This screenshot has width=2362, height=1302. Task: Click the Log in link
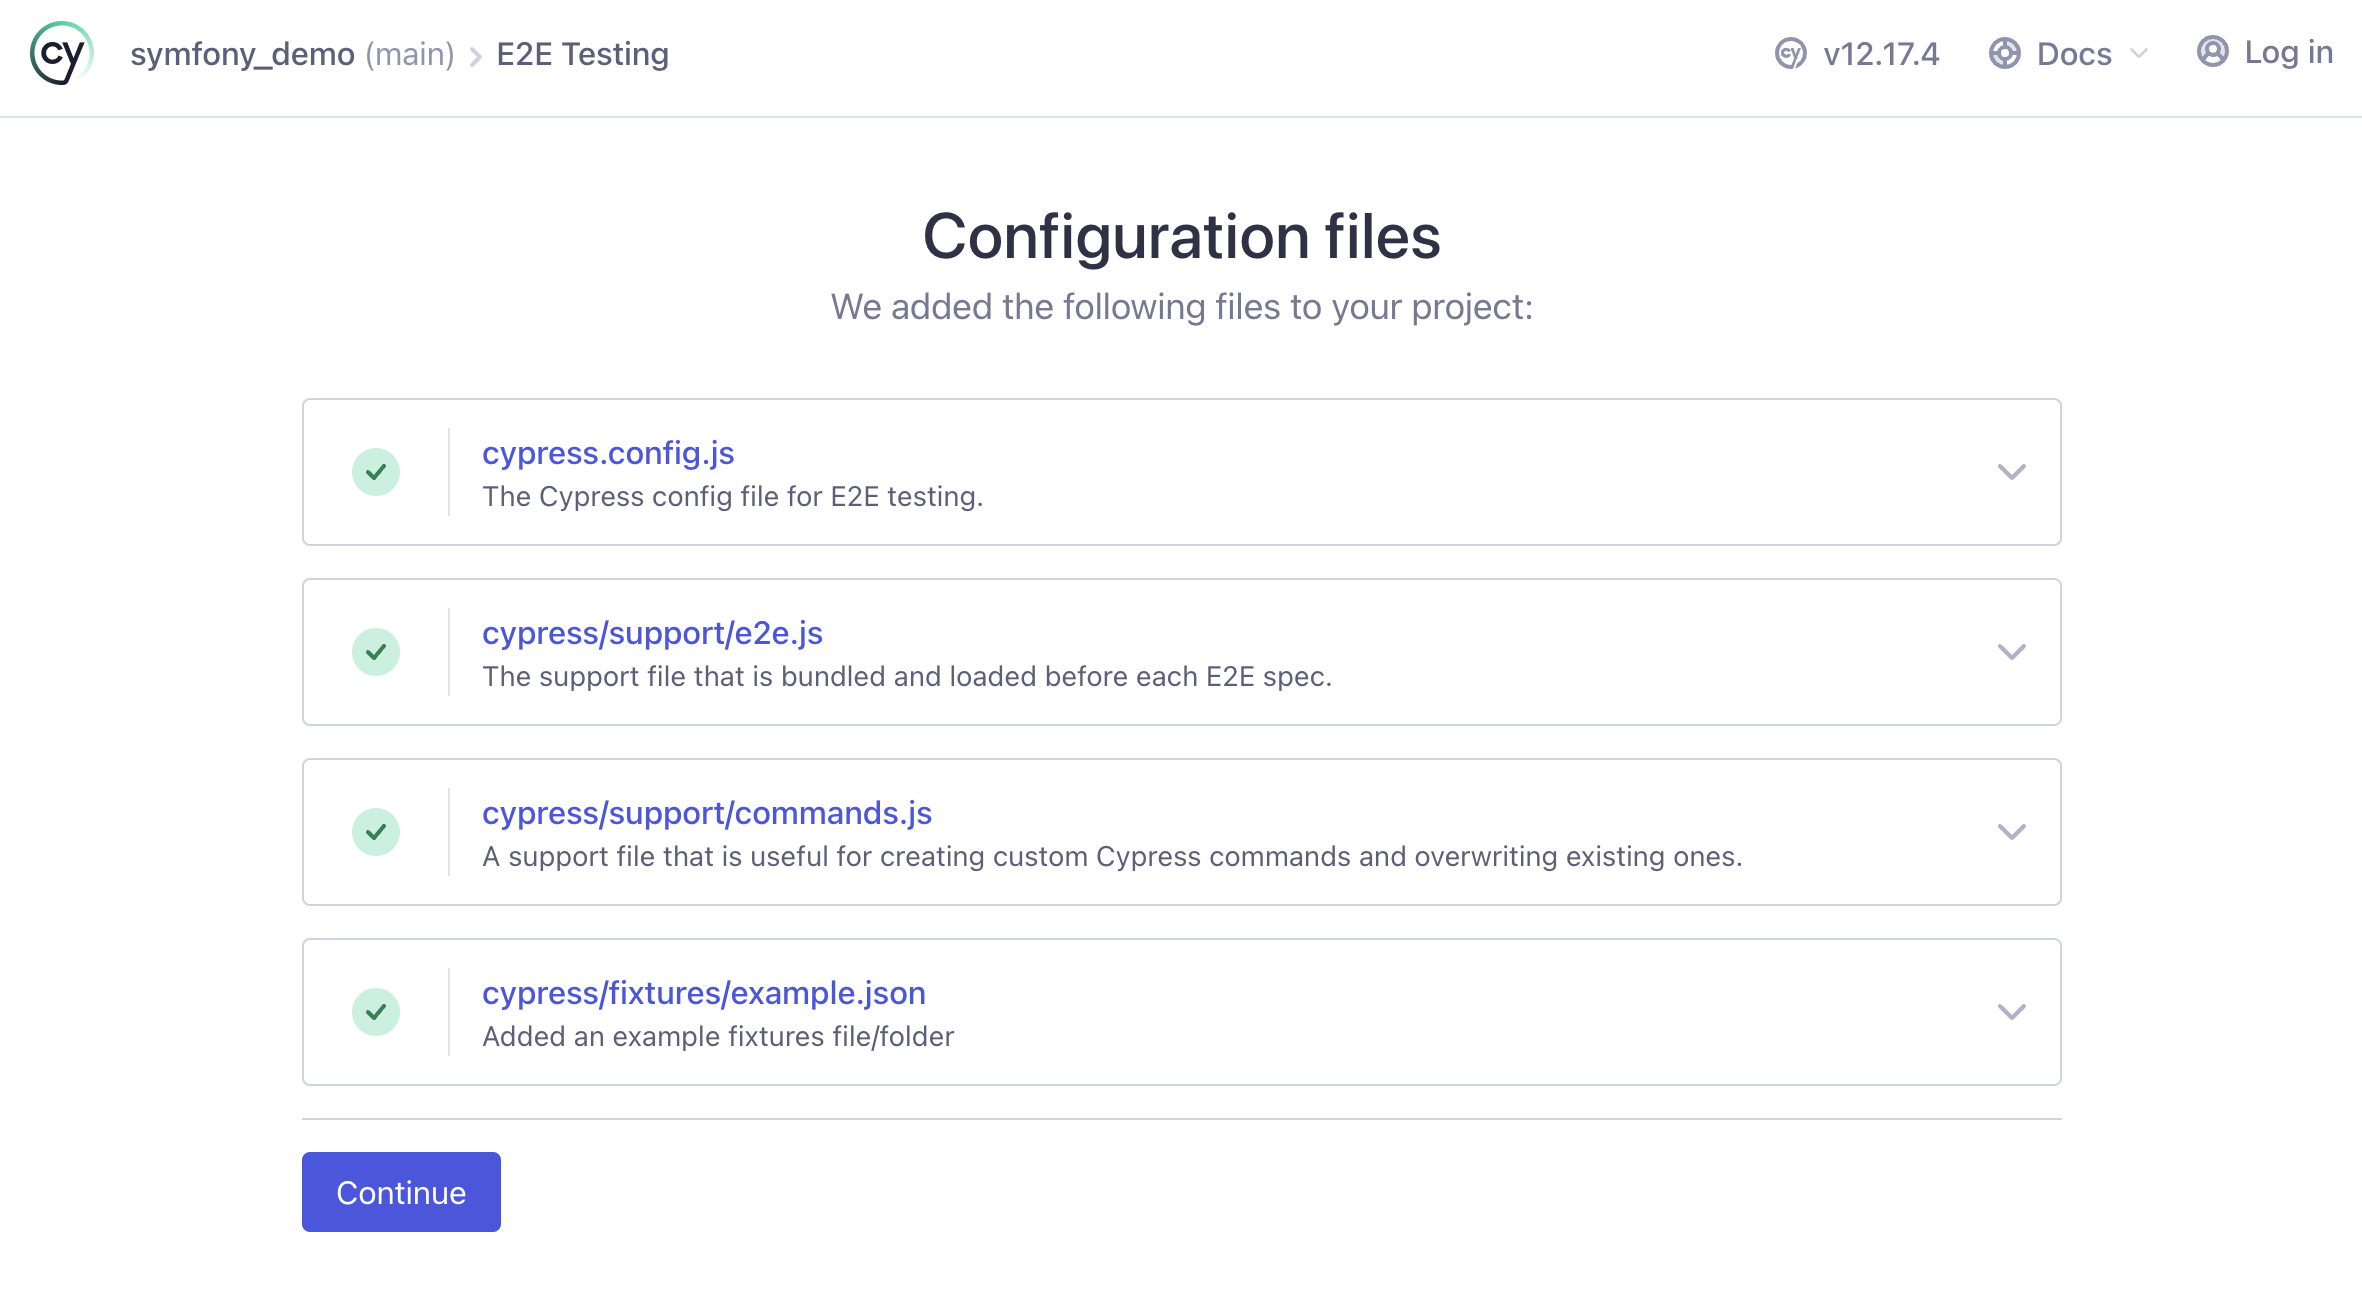(x=2287, y=52)
